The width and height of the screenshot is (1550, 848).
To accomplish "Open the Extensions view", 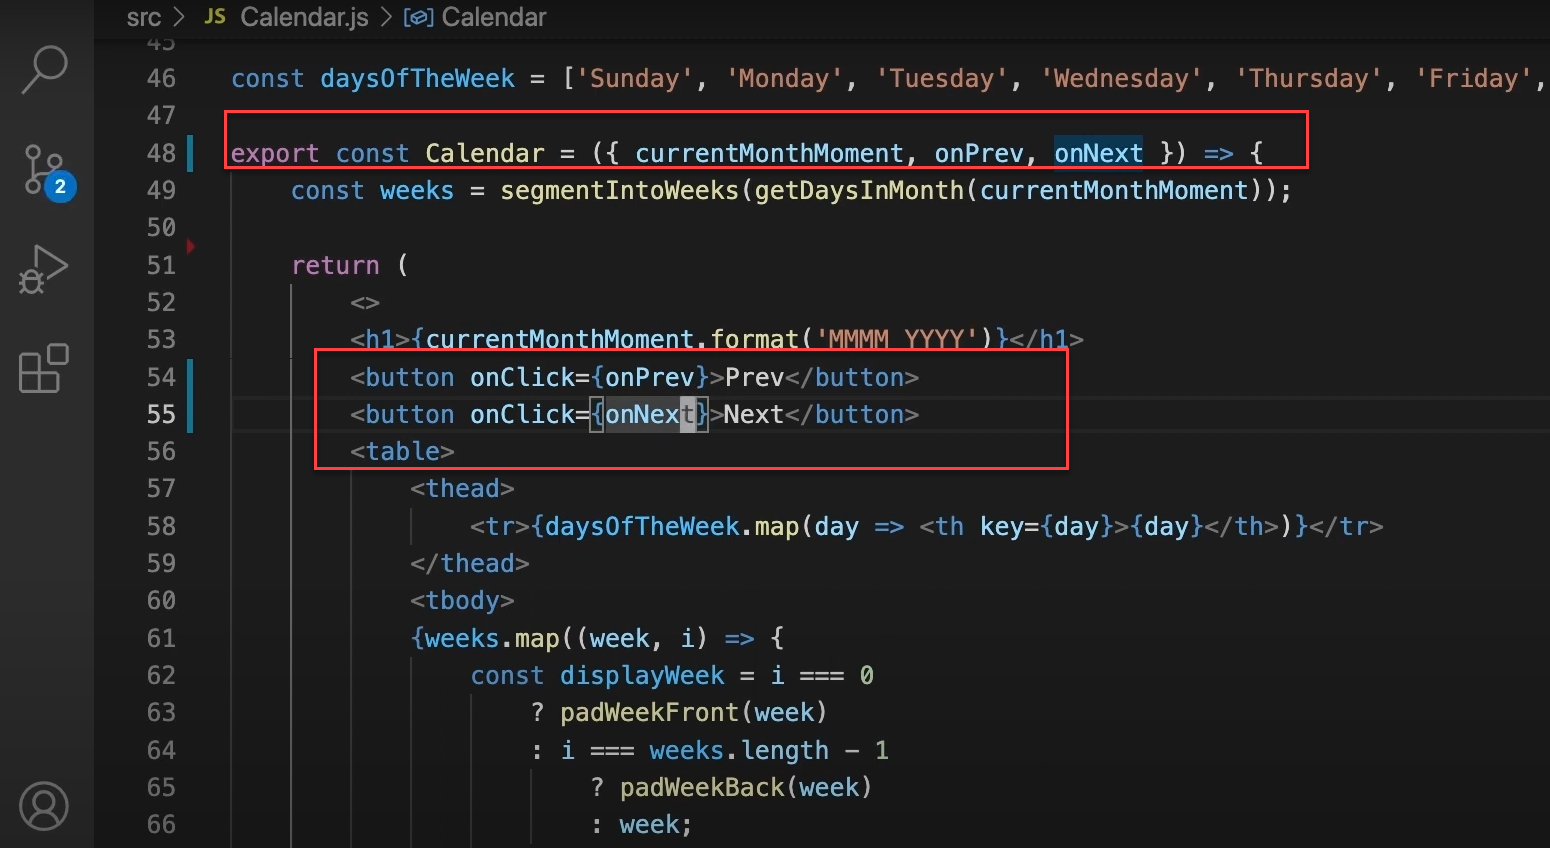I will pyautogui.click(x=44, y=370).
